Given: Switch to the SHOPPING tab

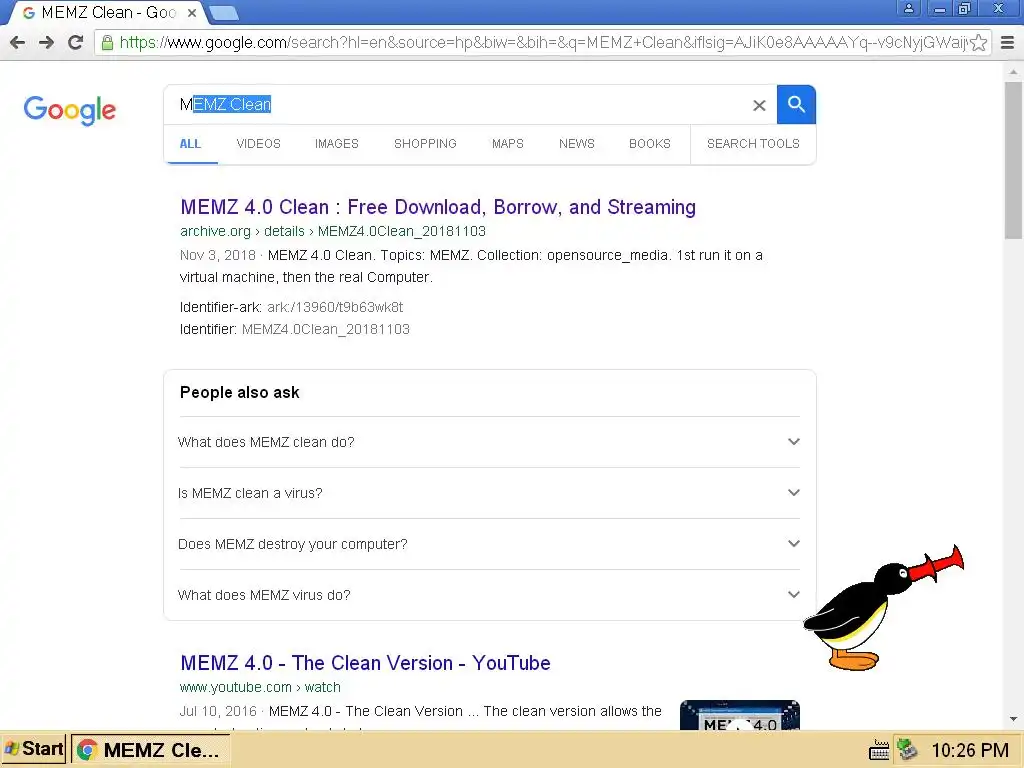Looking at the screenshot, I should (x=425, y=144).
